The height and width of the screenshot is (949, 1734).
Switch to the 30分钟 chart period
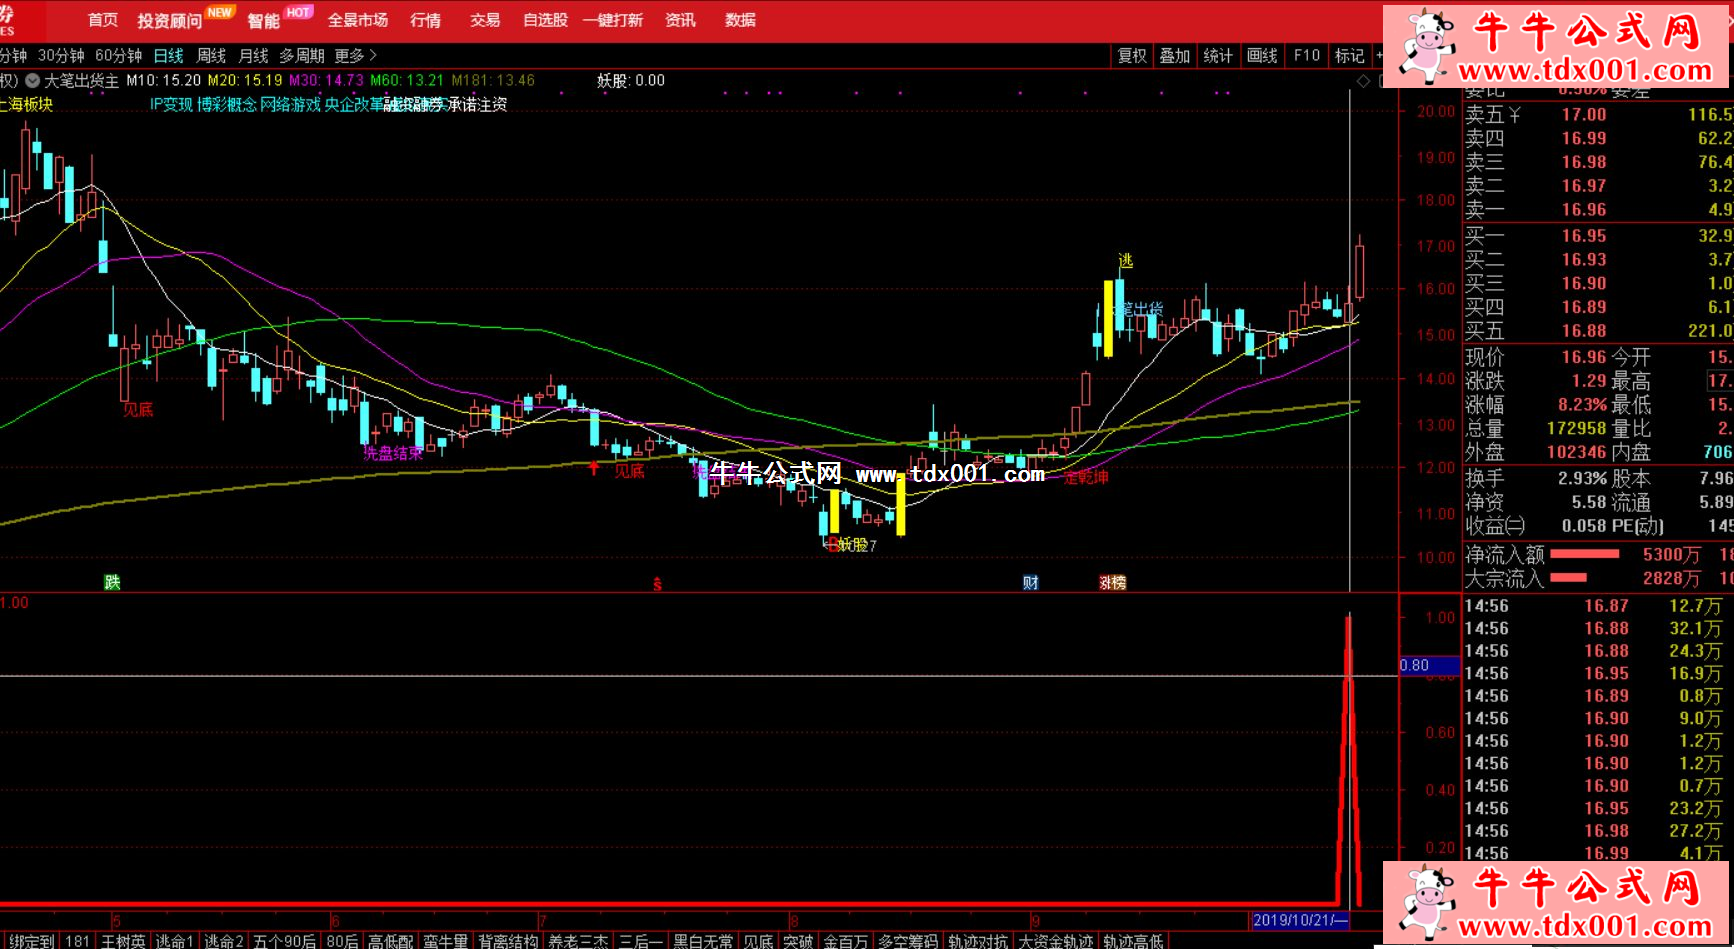61,56
